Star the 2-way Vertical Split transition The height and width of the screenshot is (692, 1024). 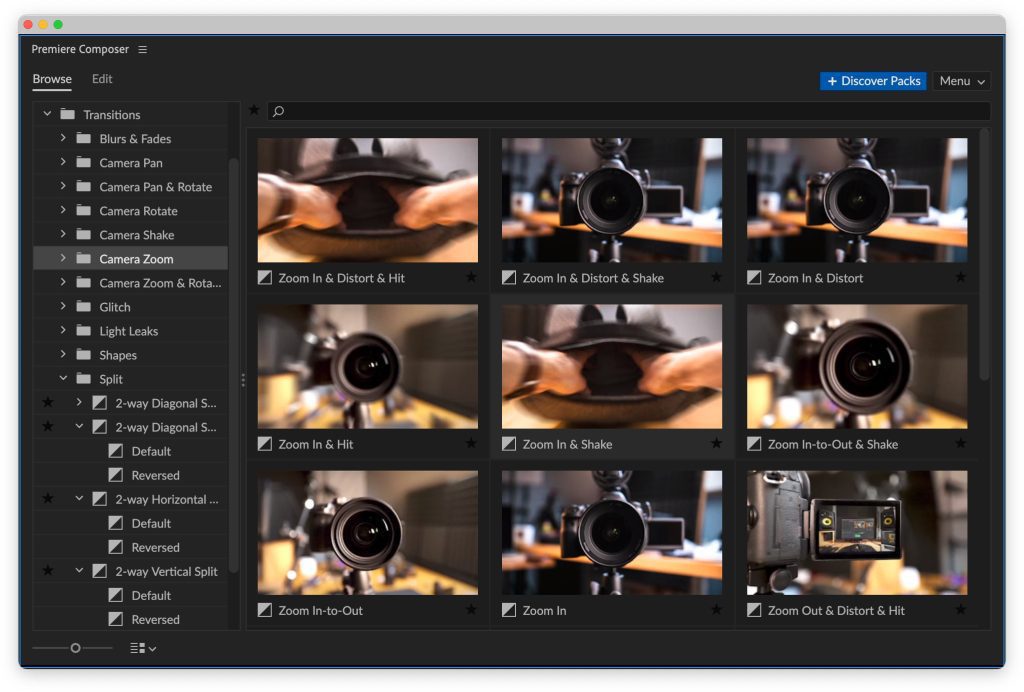pyautogui.click(x=47, y=571)
